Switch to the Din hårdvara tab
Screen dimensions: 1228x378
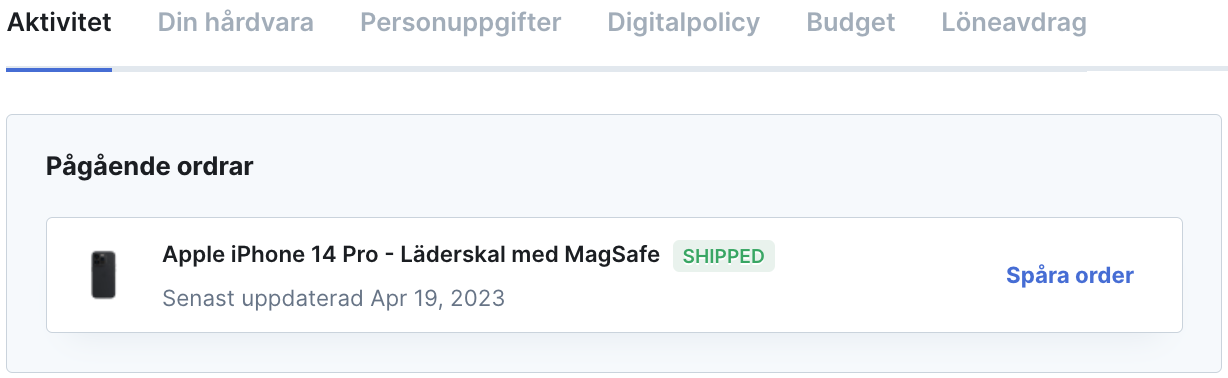(236, 22)
